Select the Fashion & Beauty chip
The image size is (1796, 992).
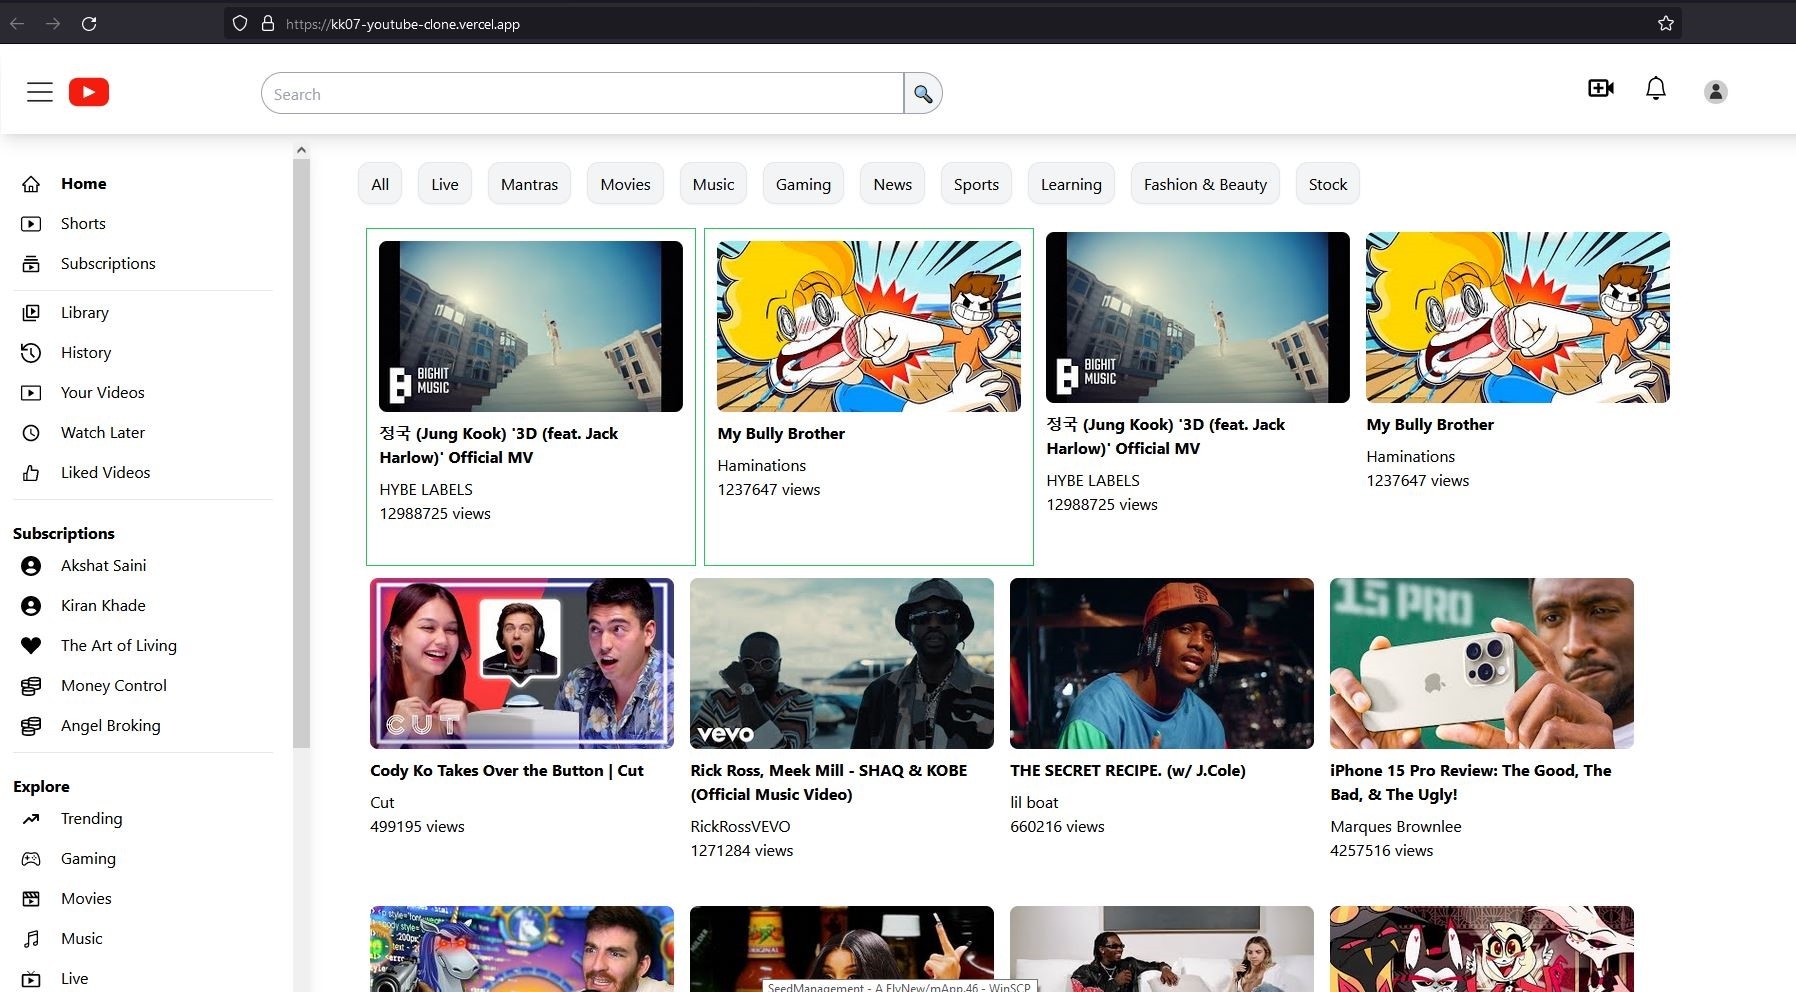click(x=1205, y=184)
